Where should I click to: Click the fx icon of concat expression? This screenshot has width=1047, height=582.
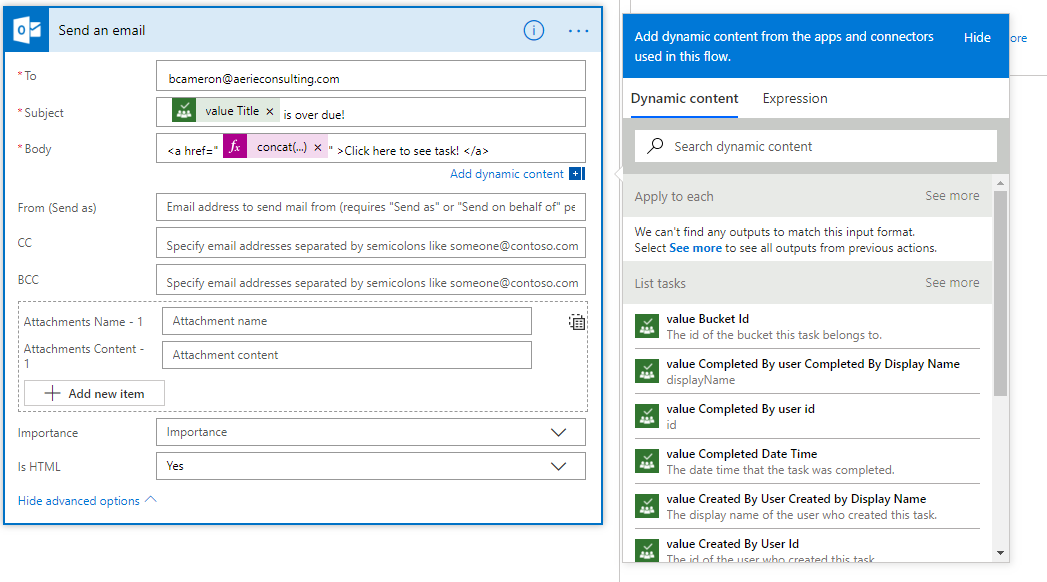click(x=235, y=146)
